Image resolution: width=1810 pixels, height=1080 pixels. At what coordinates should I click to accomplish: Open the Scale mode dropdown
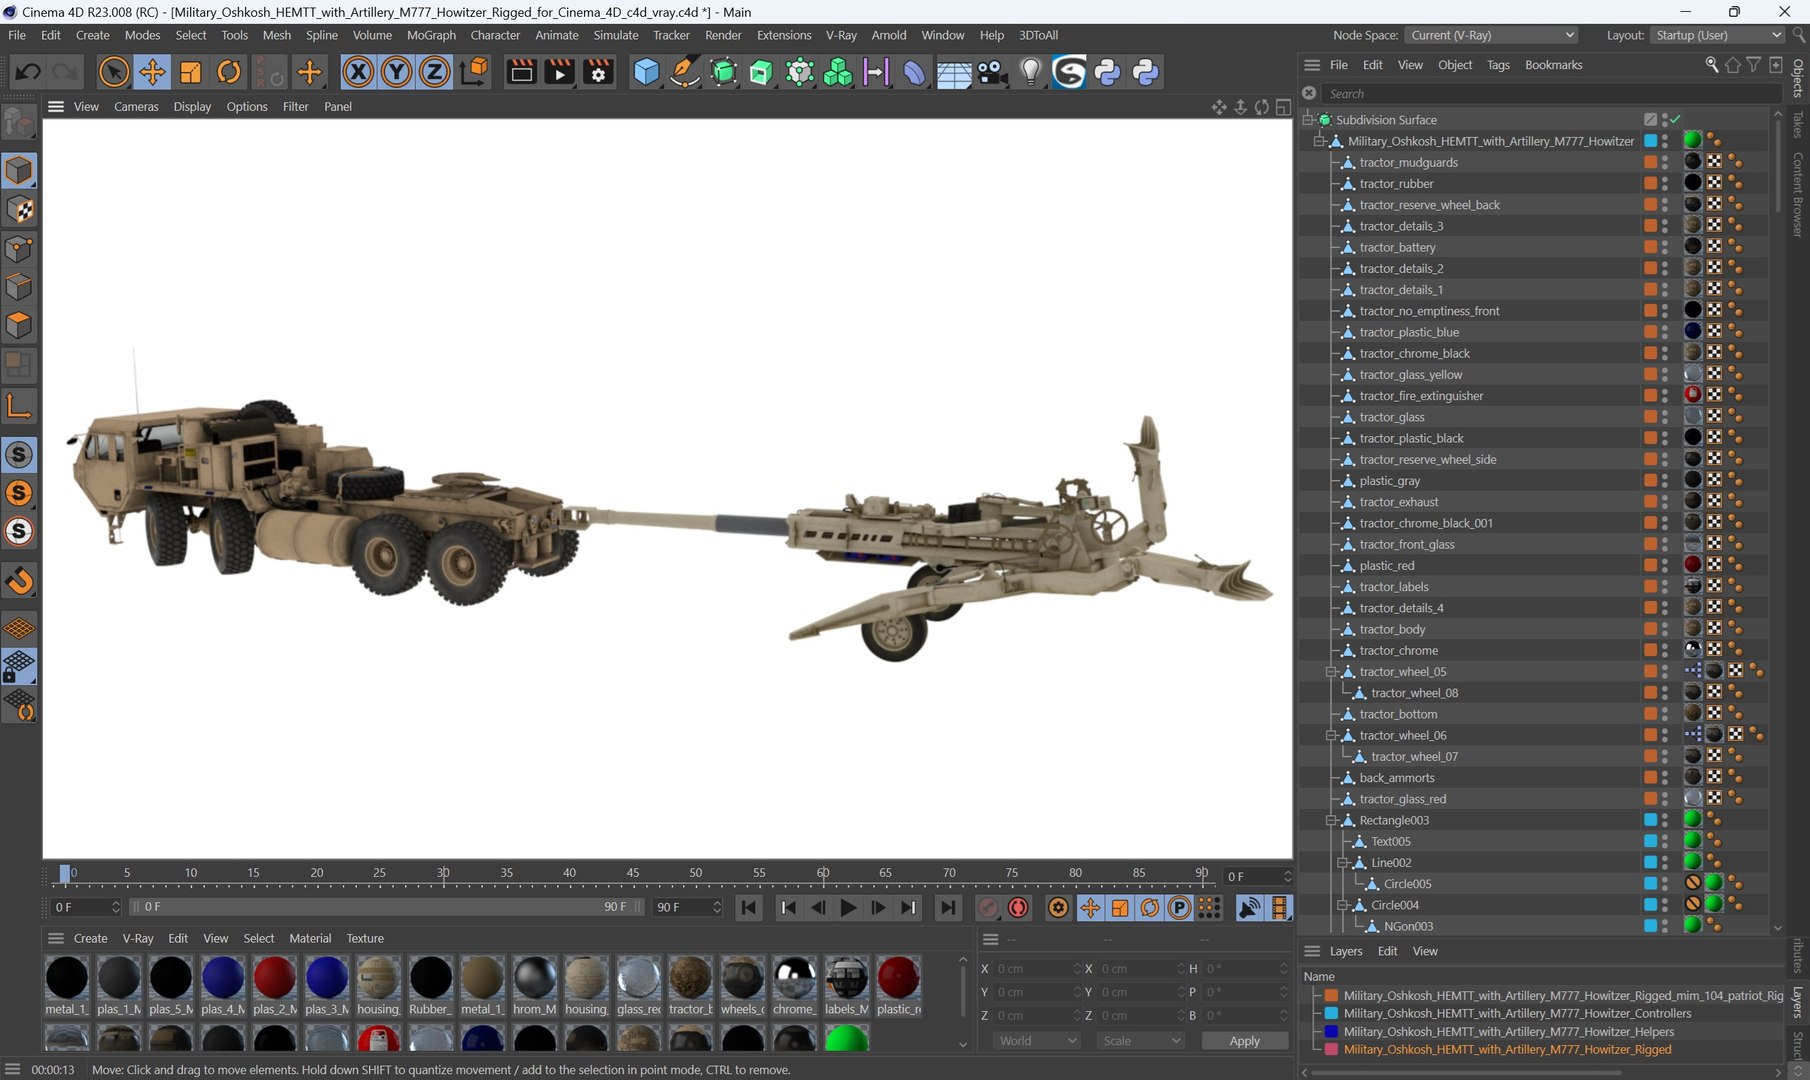[1141, 1041]
